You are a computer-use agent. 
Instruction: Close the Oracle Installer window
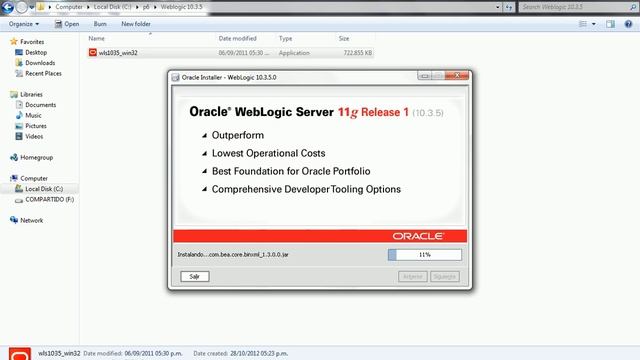tap(457, 76)
